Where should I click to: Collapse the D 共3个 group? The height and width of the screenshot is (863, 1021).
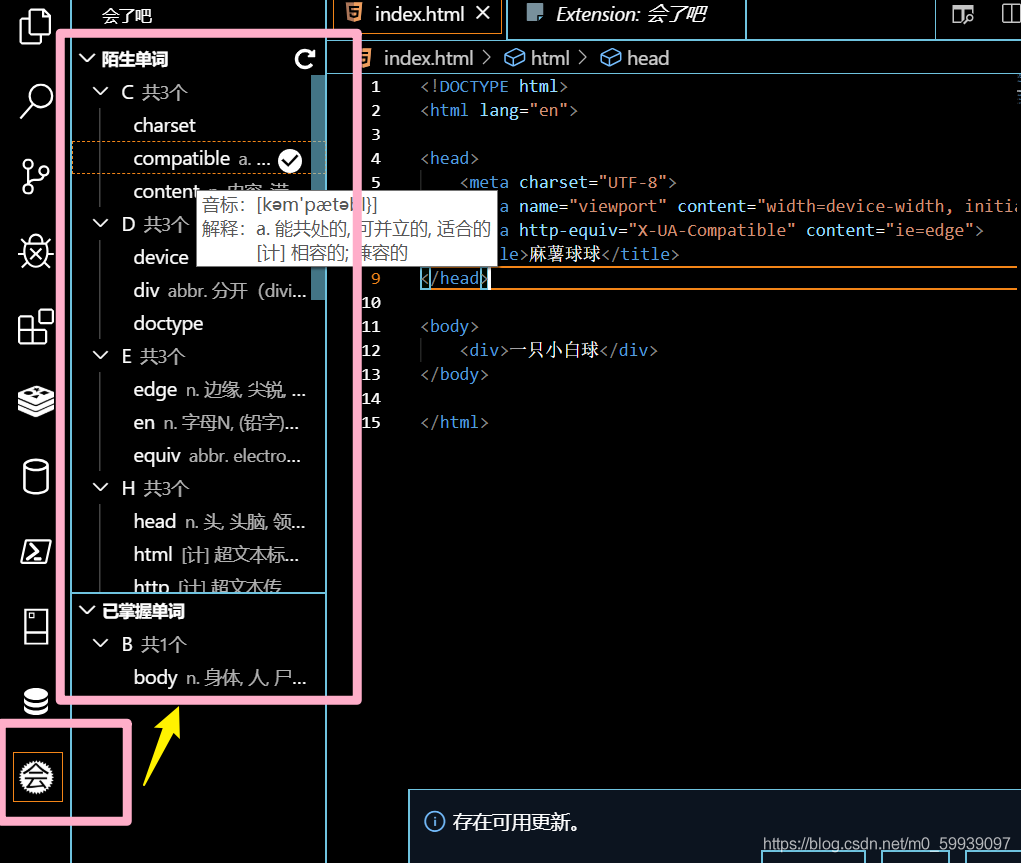click(100, 224)
